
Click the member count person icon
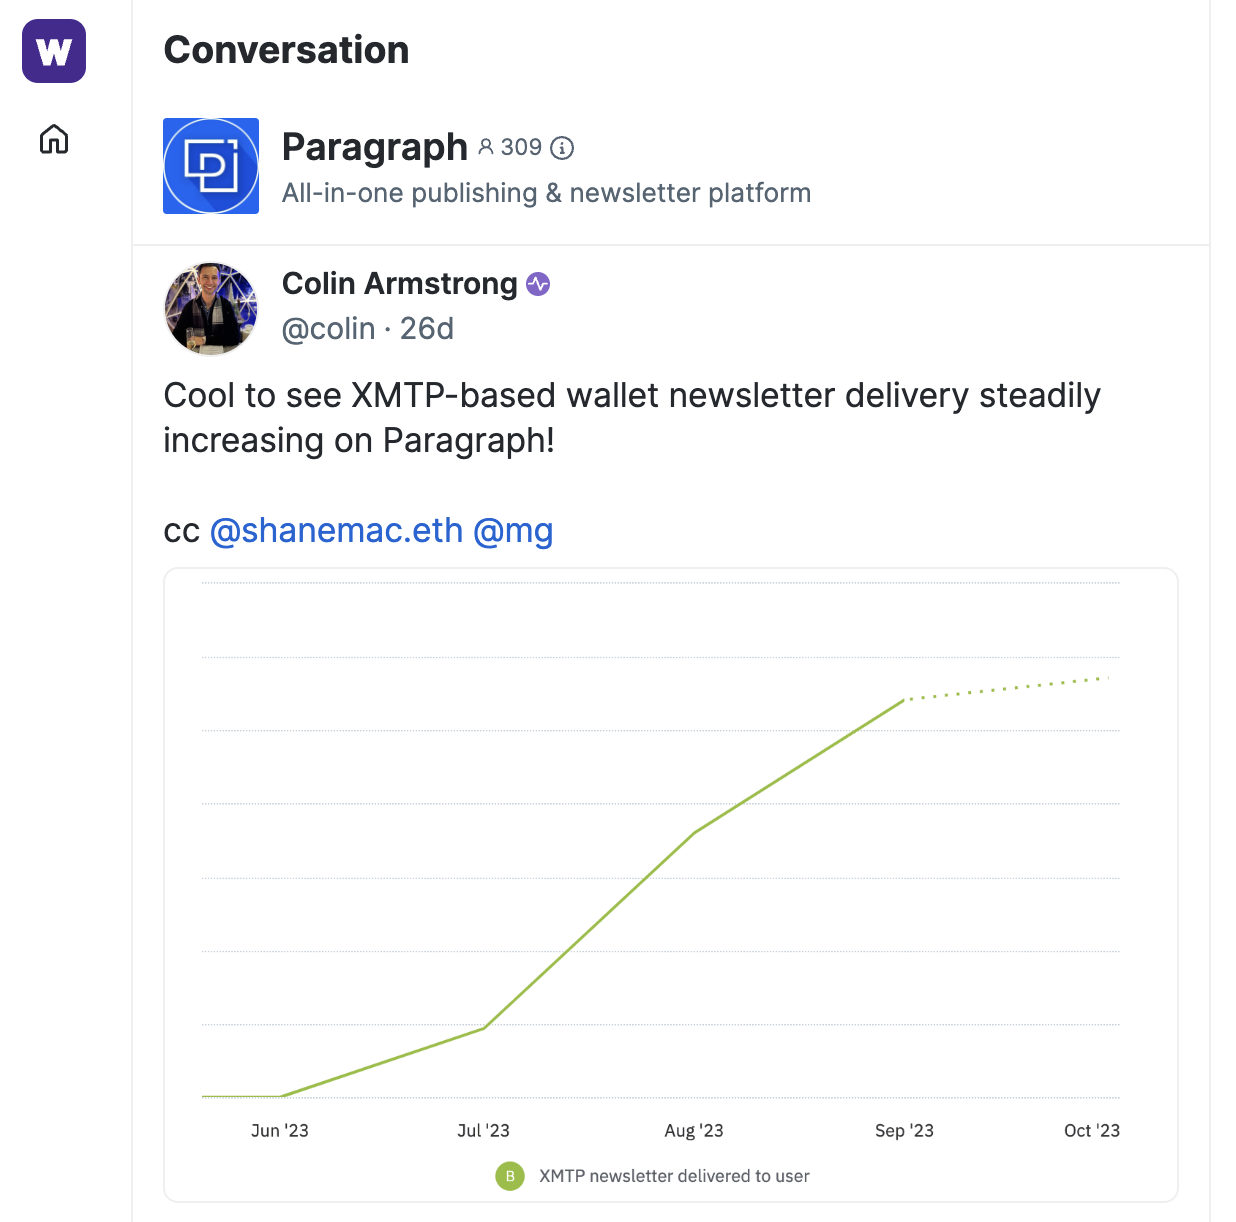[486, 147]
